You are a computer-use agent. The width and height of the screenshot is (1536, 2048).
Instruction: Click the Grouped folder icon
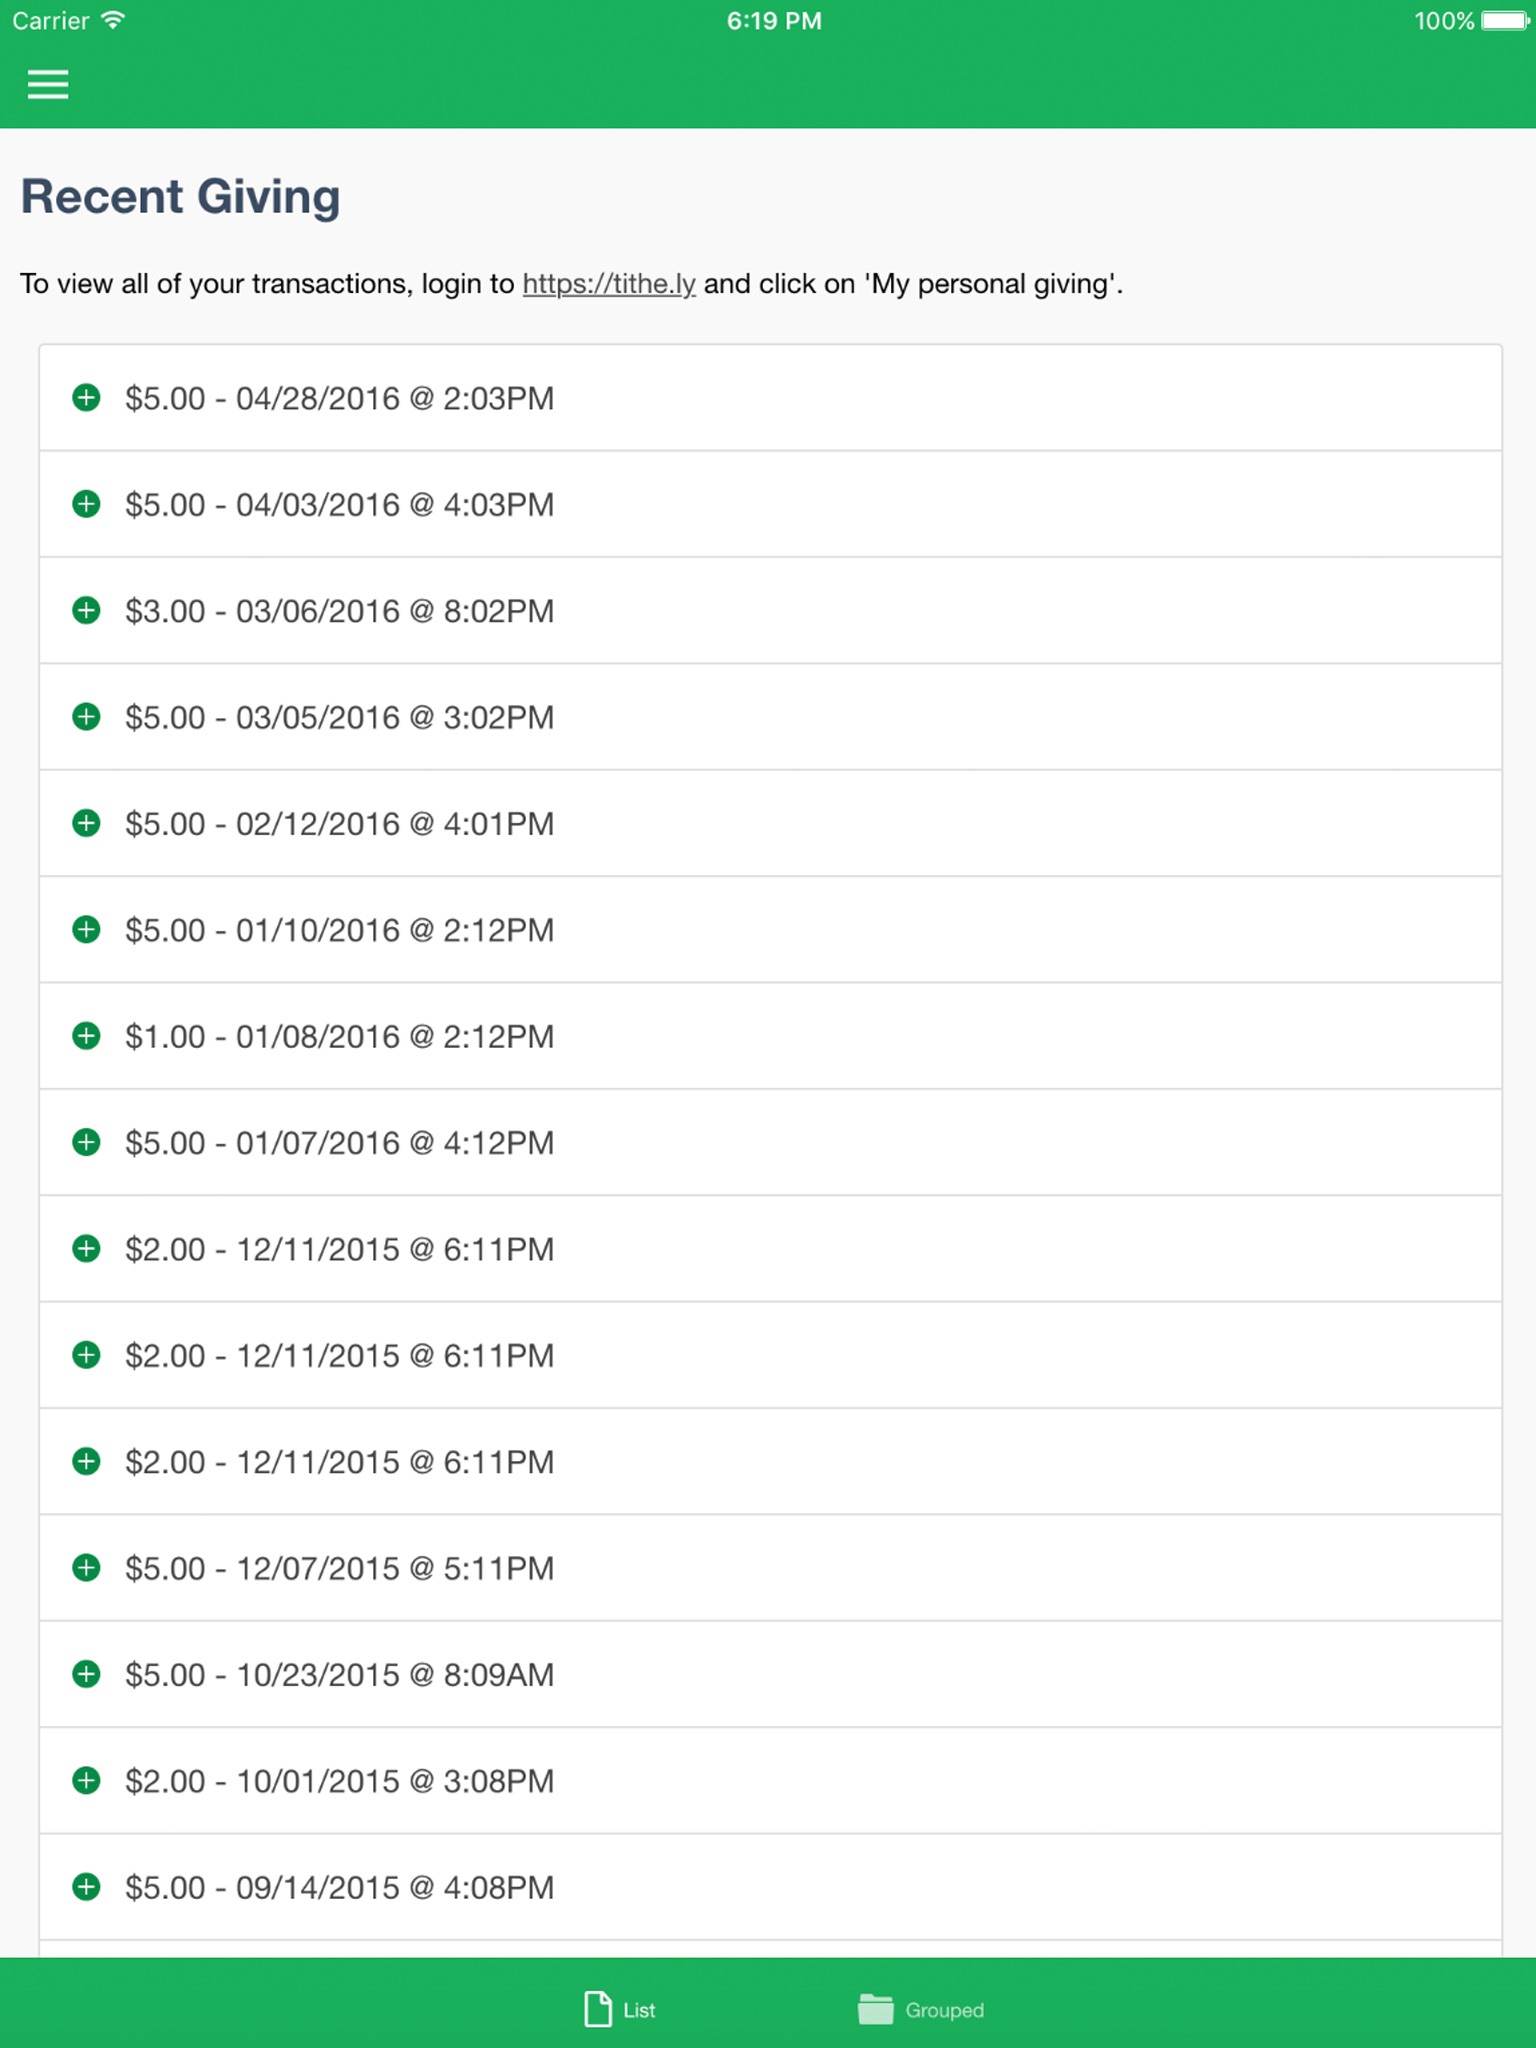875,2009
